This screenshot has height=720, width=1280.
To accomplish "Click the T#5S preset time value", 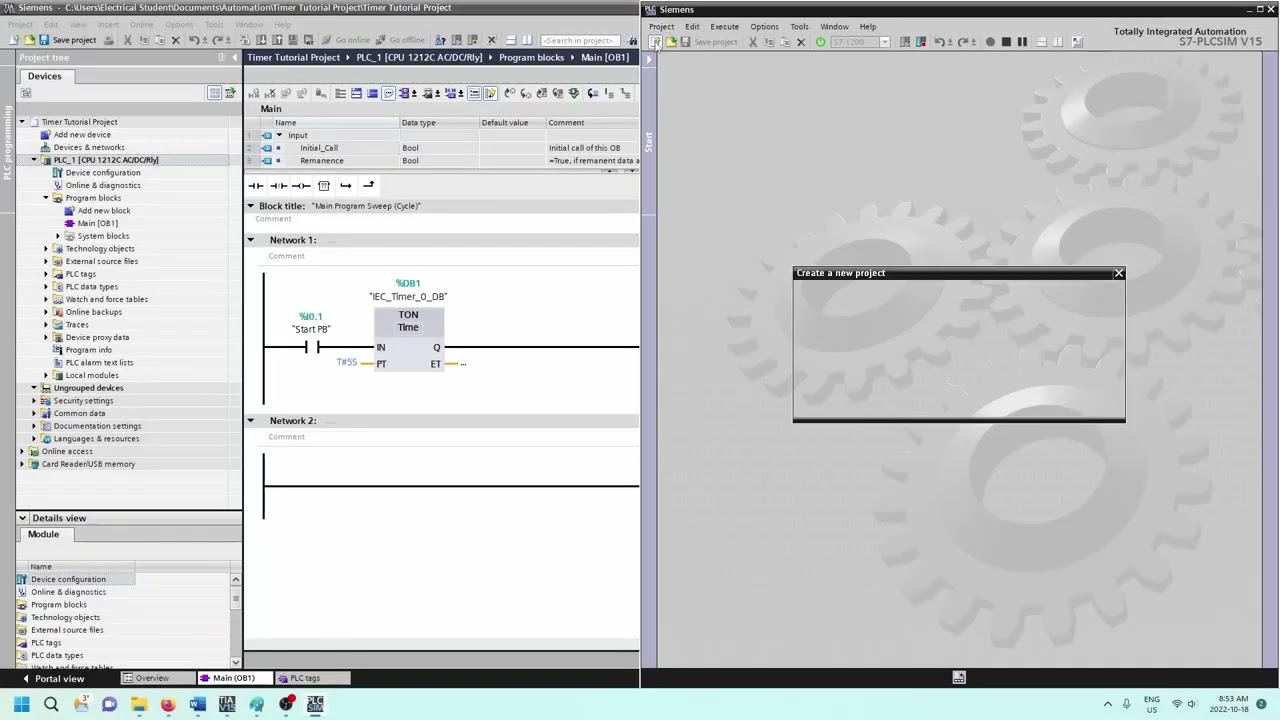I will pos(346,362).
